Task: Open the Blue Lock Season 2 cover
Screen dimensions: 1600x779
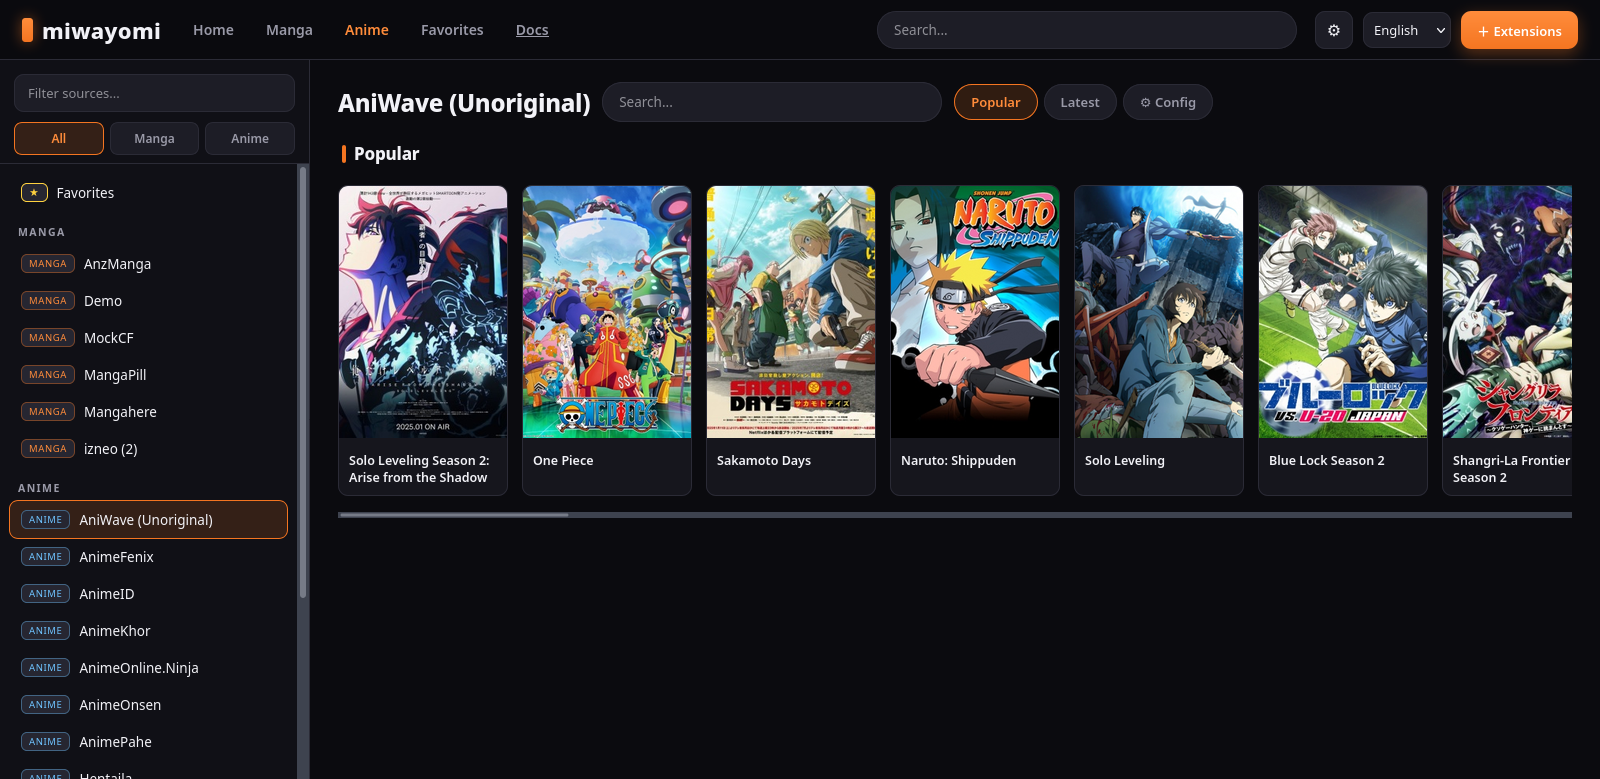Action: 1343,312
